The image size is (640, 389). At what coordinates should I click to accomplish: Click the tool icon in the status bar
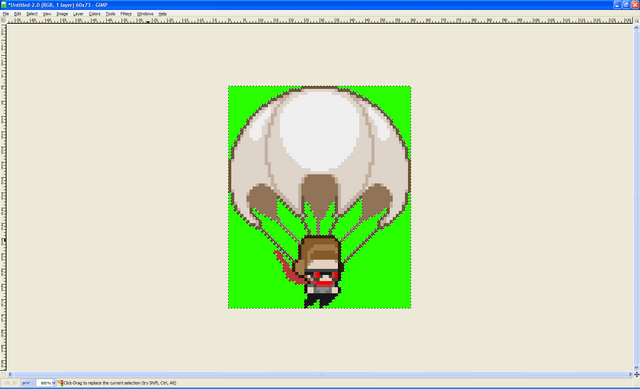click(x=60, y=383)
